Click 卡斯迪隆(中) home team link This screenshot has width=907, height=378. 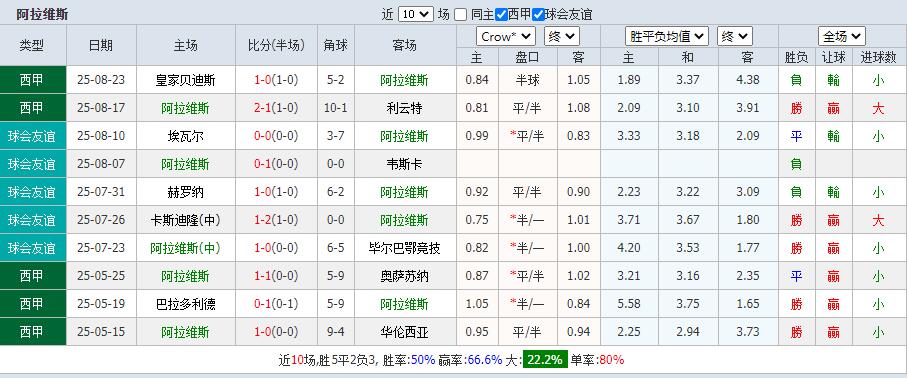coord(185,220)
